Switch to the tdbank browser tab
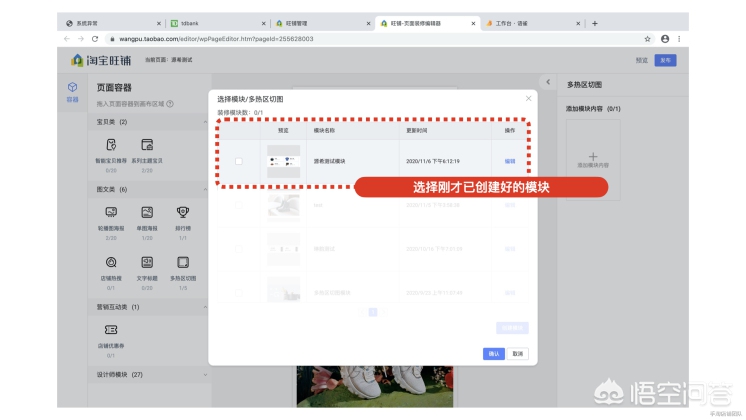Image resolution: width=746 pixels, height=420 pixels. [217, 23]
